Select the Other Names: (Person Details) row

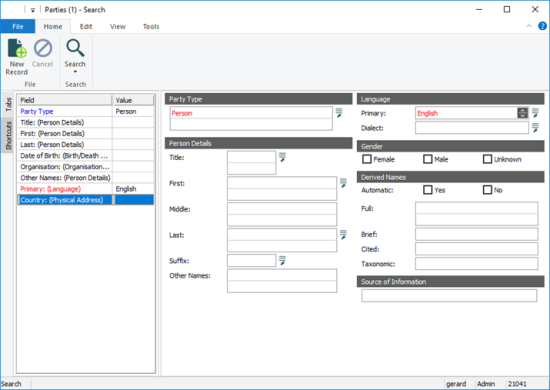click(86, 178)
